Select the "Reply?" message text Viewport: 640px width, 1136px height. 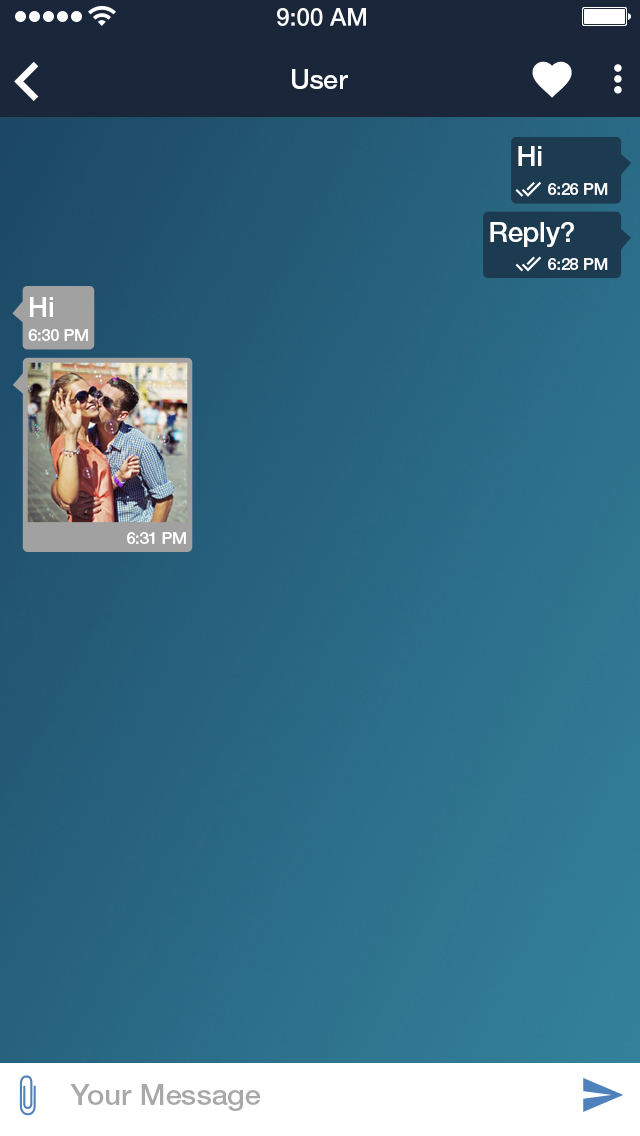tap(532, 233)
